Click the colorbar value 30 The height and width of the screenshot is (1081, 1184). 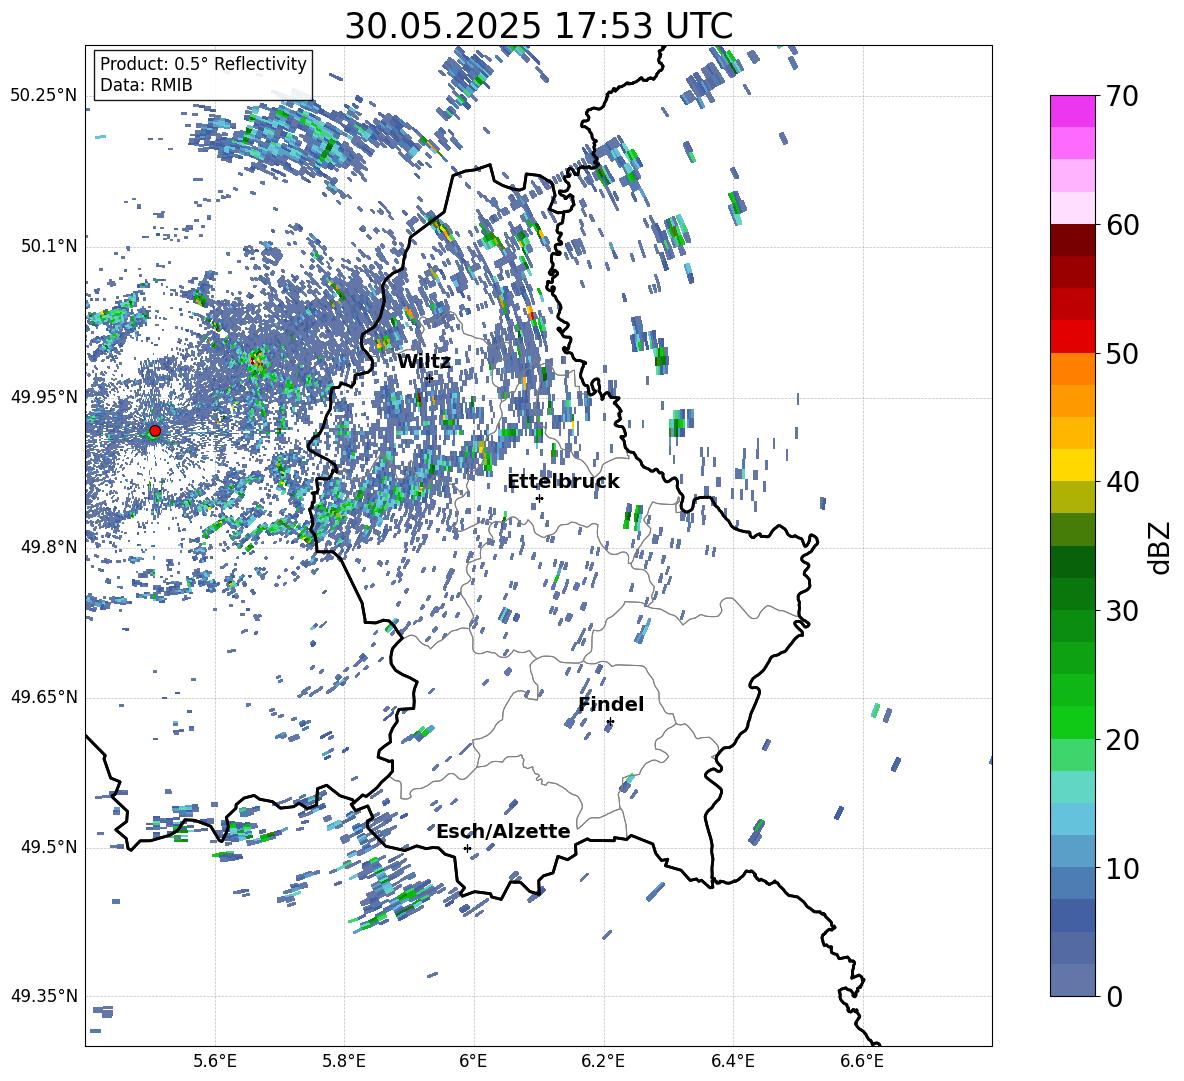(1122, 611)
